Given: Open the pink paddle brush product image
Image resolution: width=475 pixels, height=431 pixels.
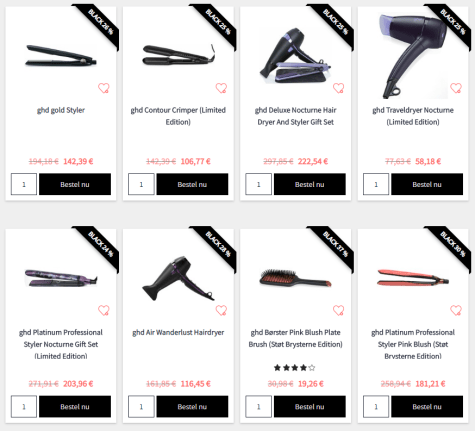Looking at the screenshot, I should (296, 278).
